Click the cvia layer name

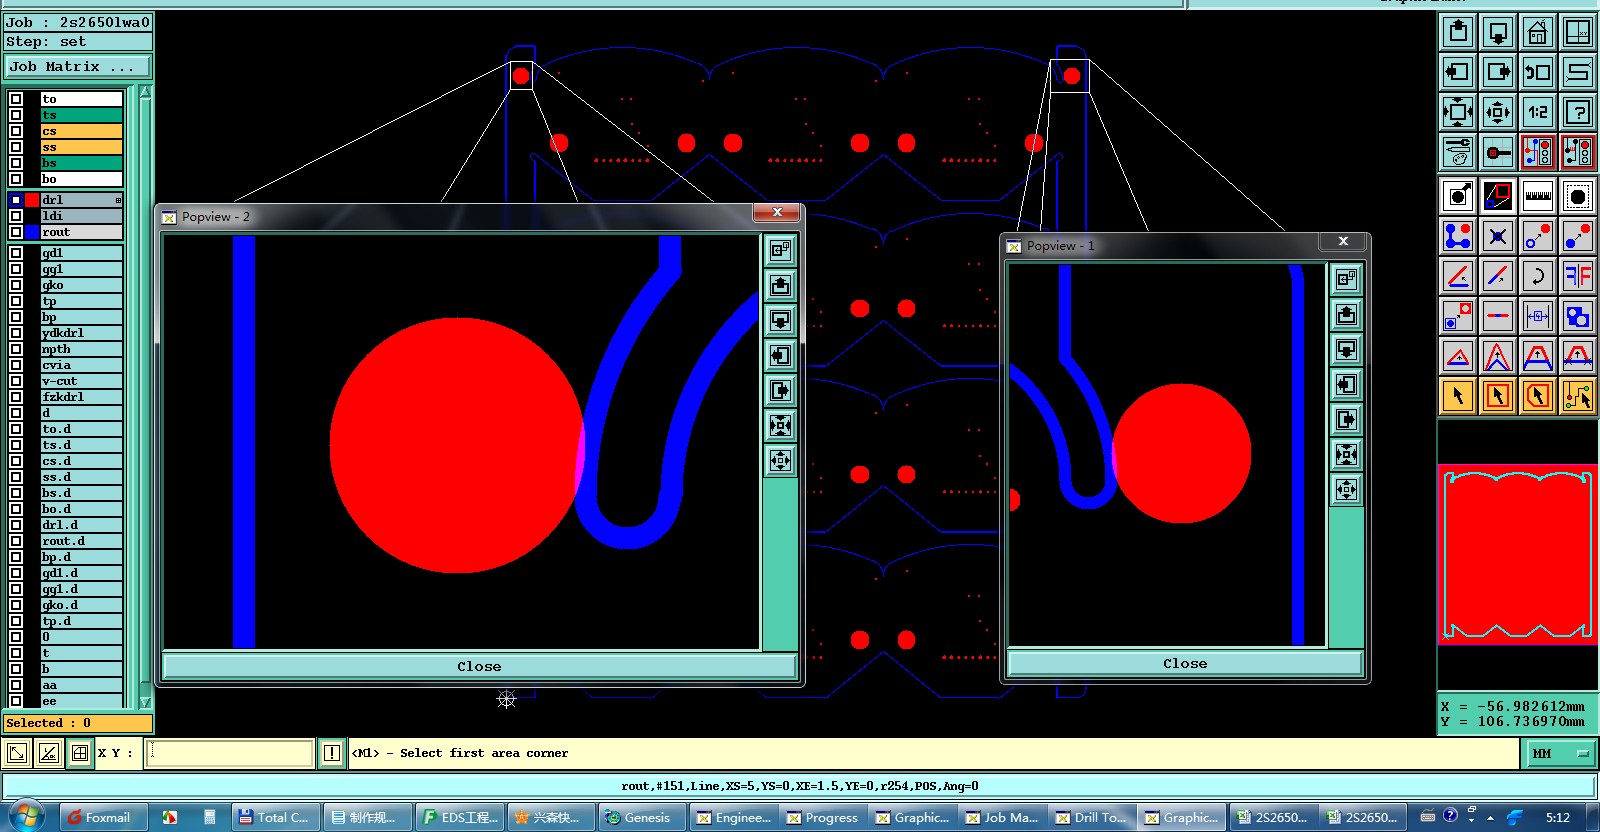tap(57, 365)
